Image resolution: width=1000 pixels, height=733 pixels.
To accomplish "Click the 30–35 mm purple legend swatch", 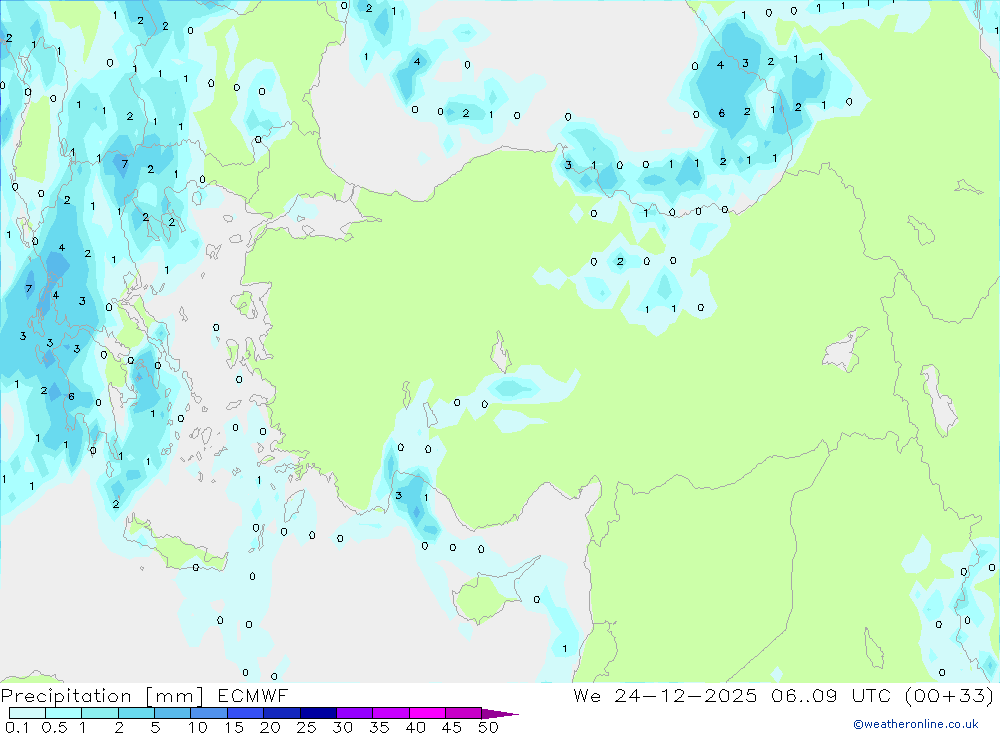I will click(x=355, y=713).
